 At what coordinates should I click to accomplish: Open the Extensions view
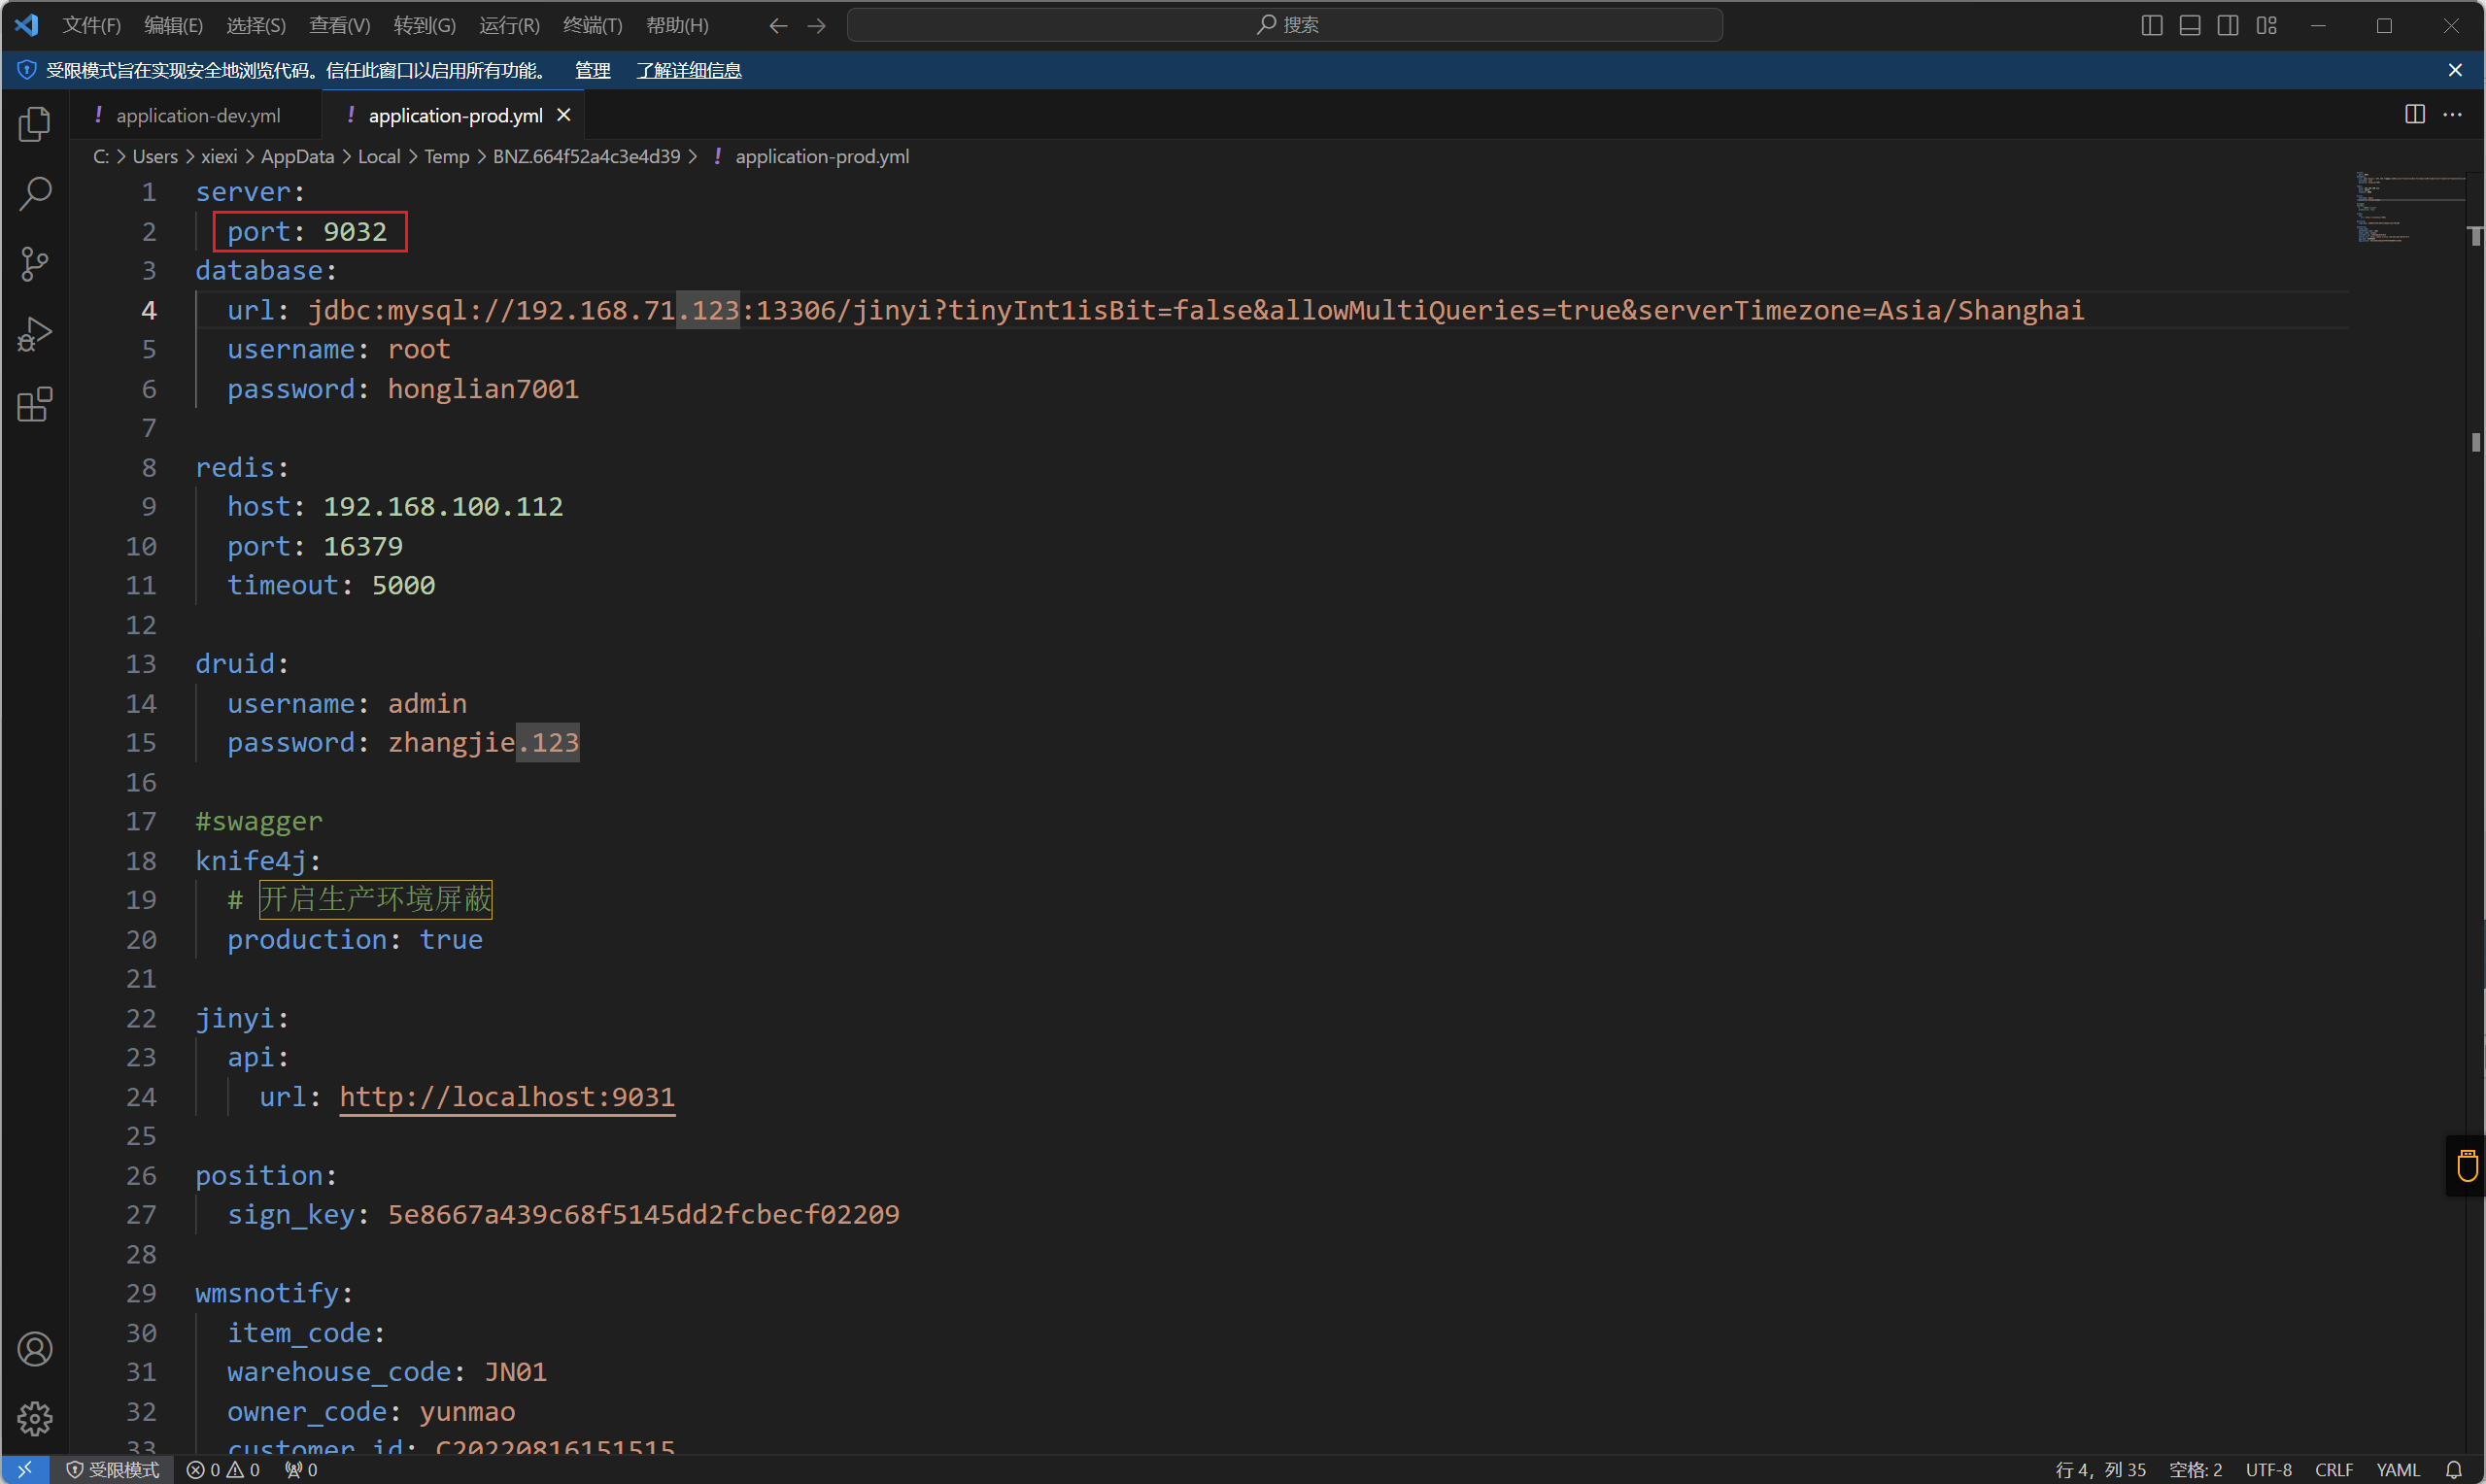point(35,404)
